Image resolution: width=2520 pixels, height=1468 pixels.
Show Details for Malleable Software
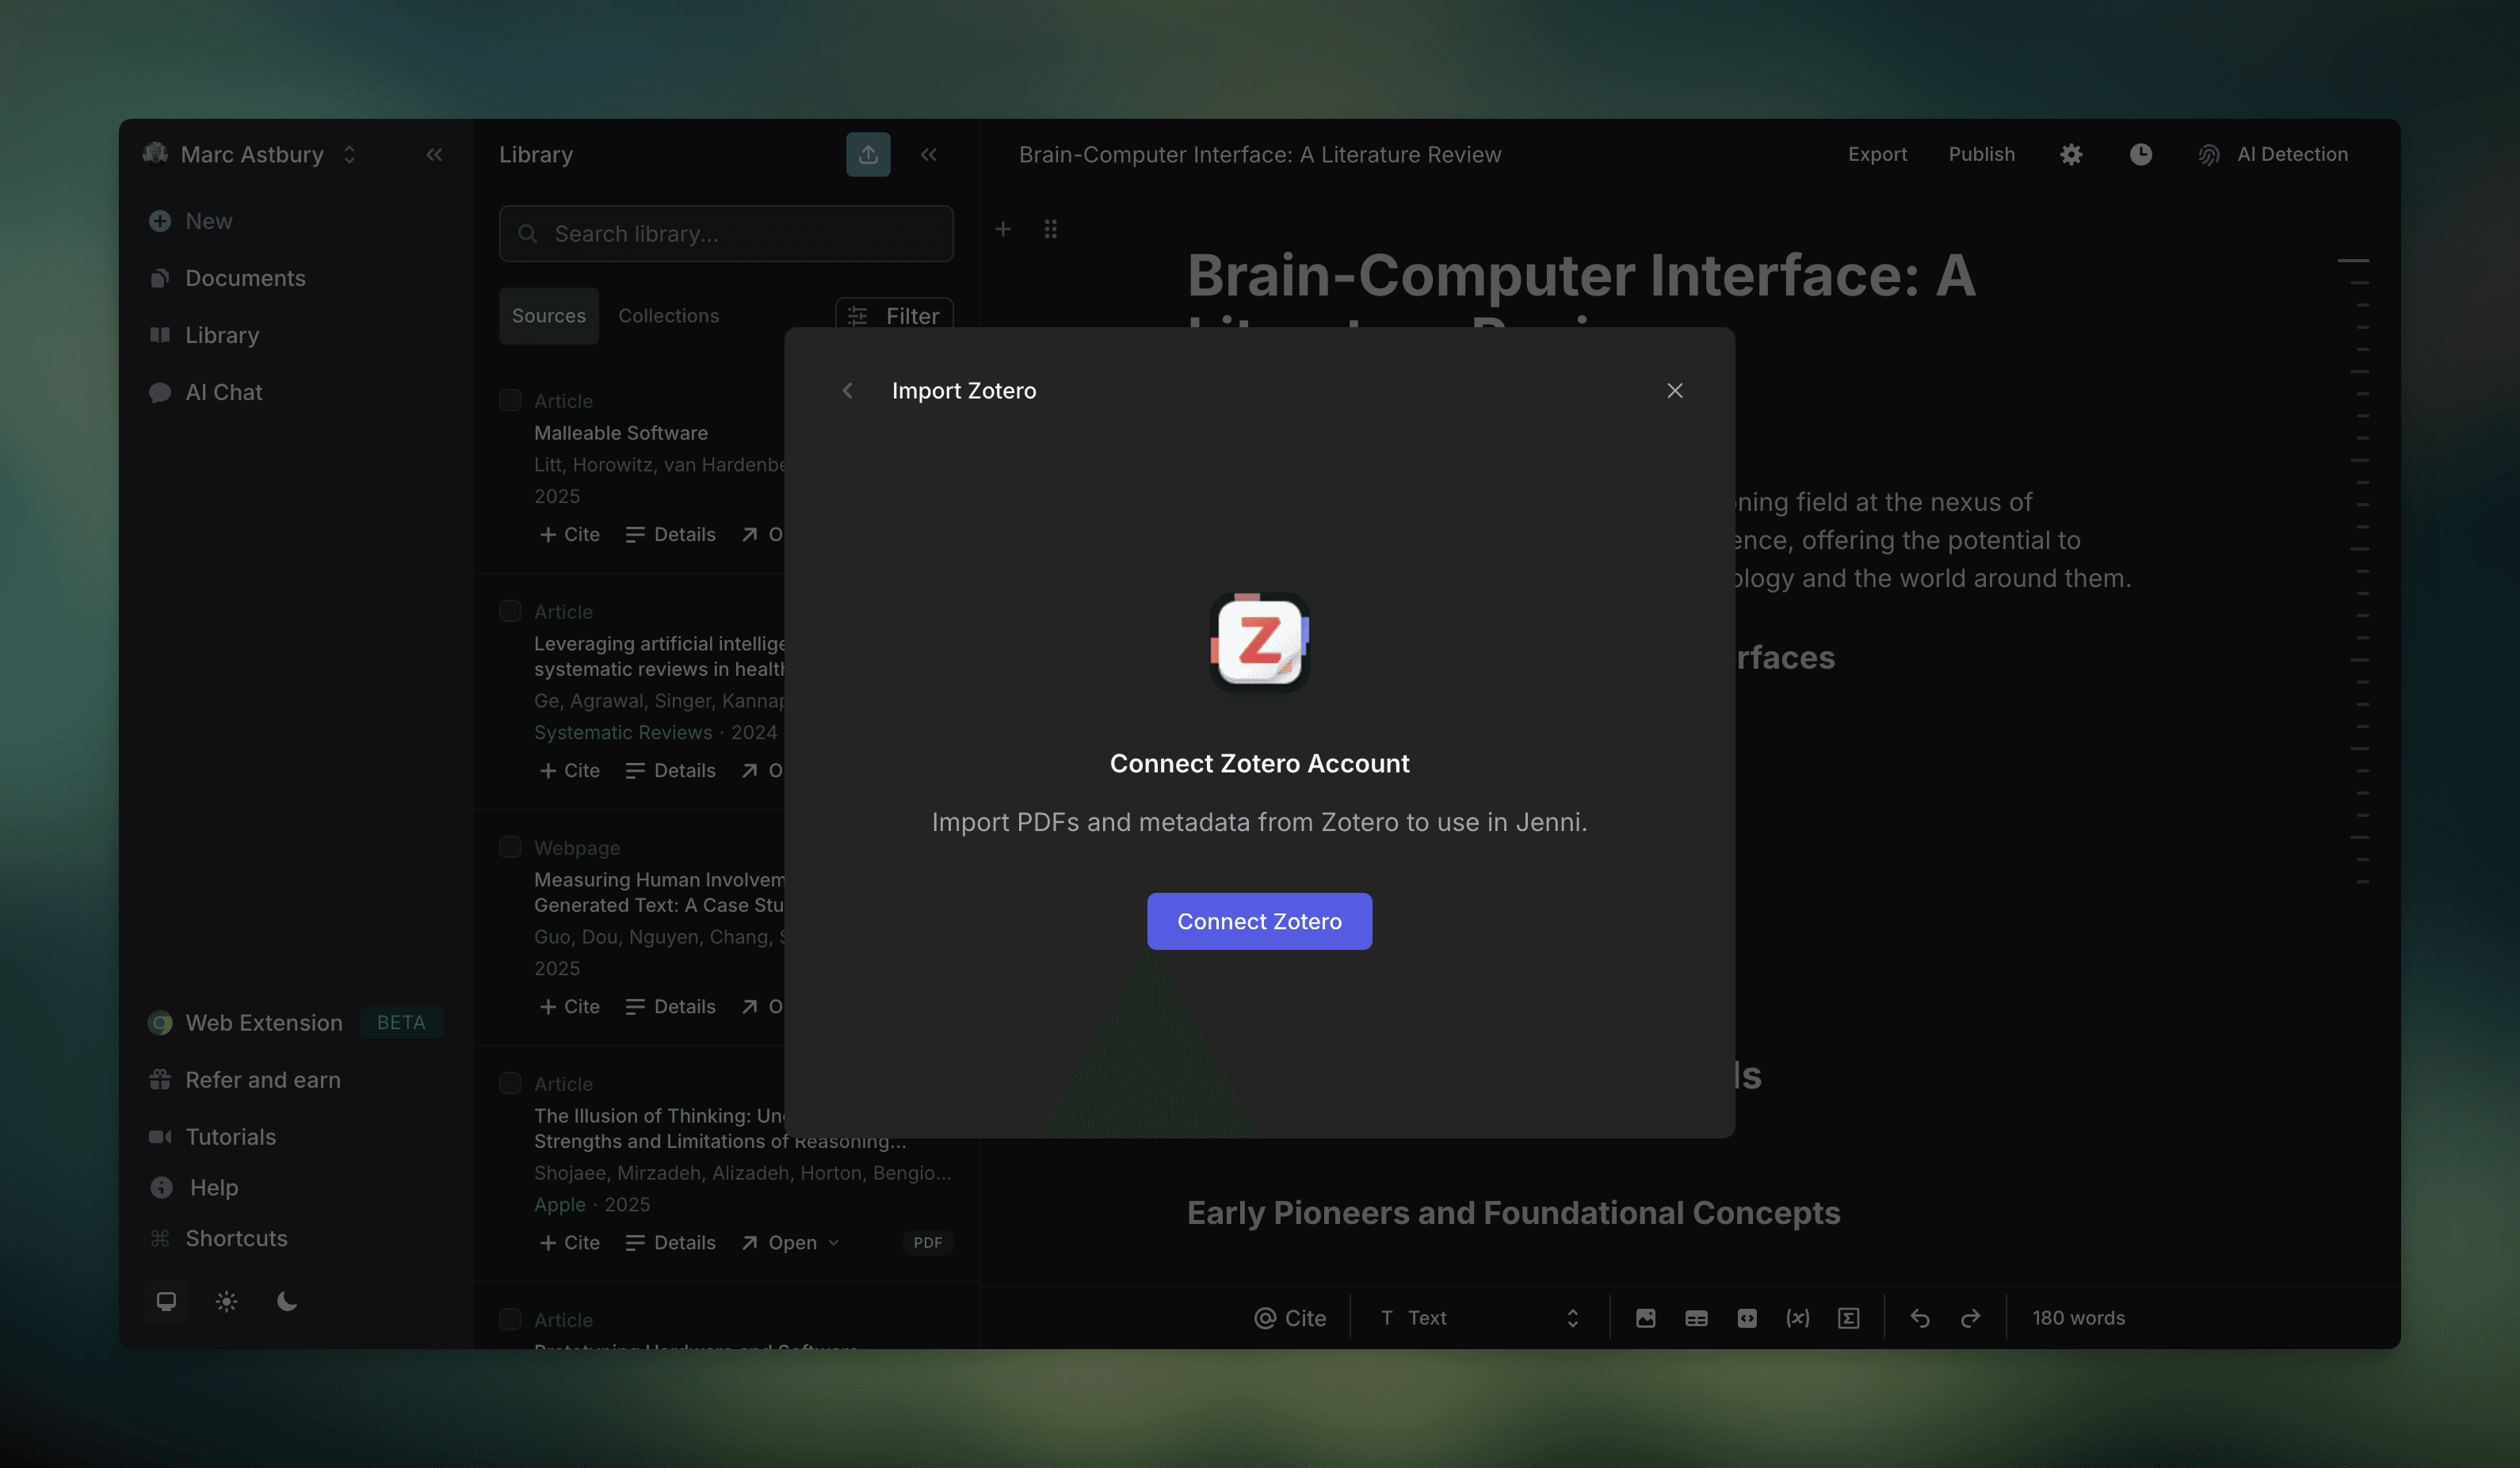671,535
